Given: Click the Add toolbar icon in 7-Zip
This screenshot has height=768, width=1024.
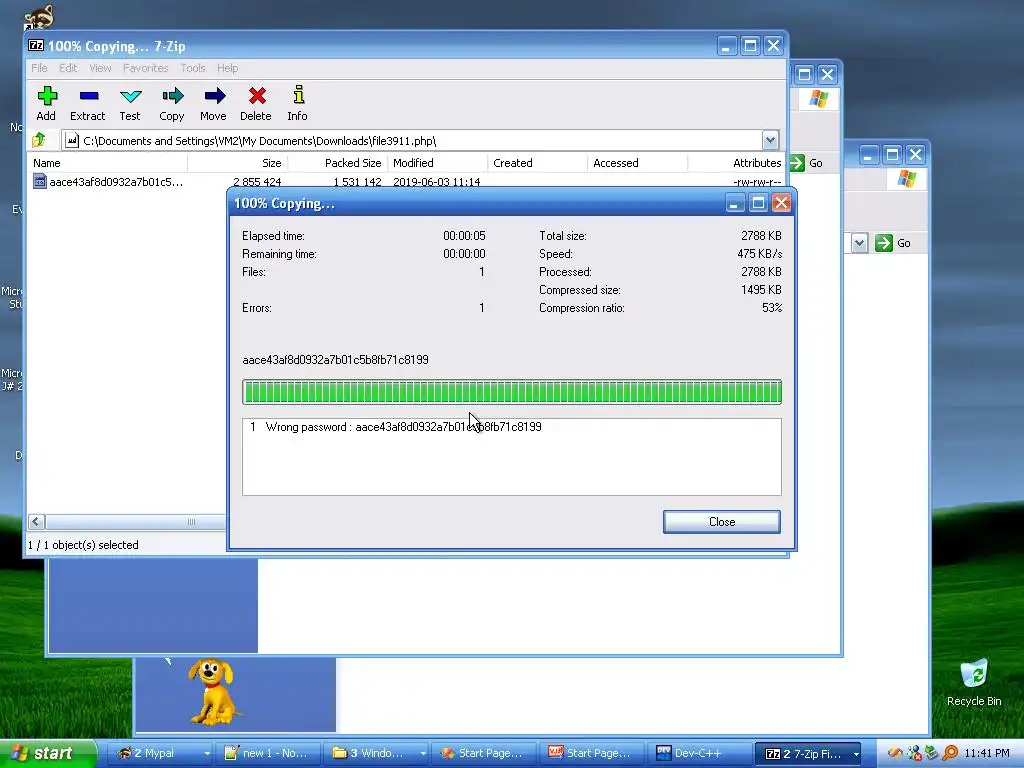Looking at the screenshot, I should tap(46, 97).
